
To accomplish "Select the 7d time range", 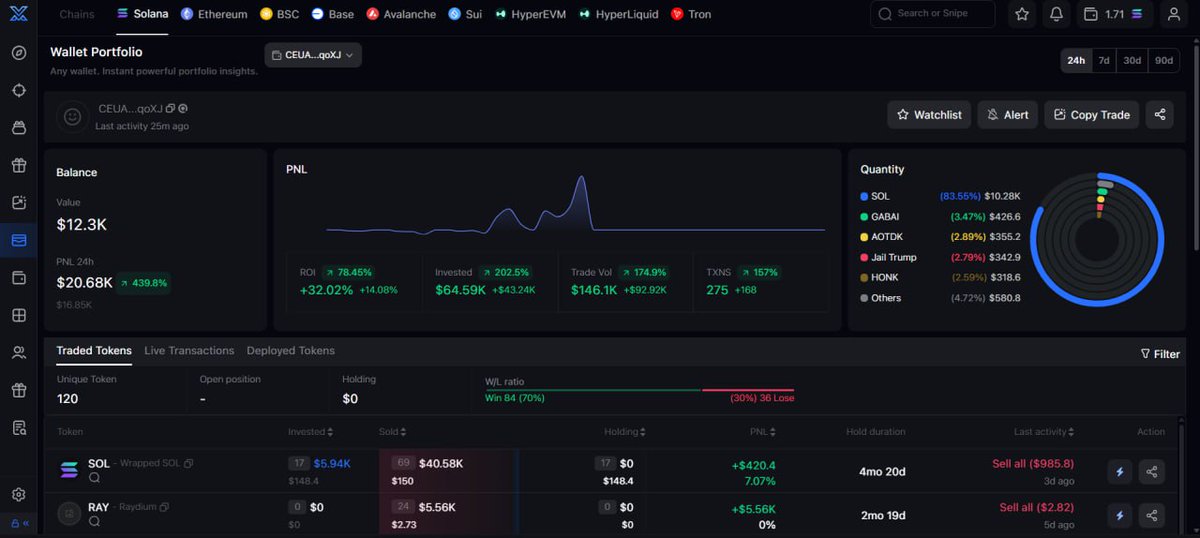I will pyautogui.click(x=1104, y=60).
